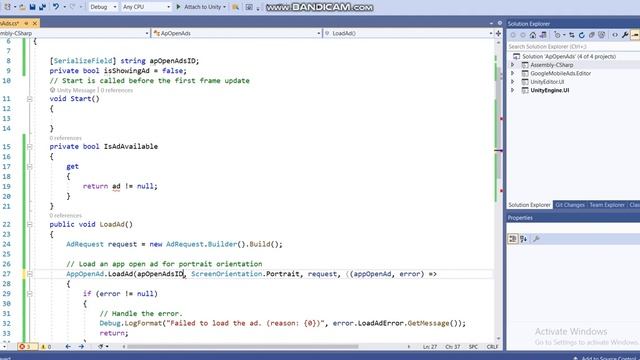Expand the Assembly-CSharp project node

(x=513, y=65)
